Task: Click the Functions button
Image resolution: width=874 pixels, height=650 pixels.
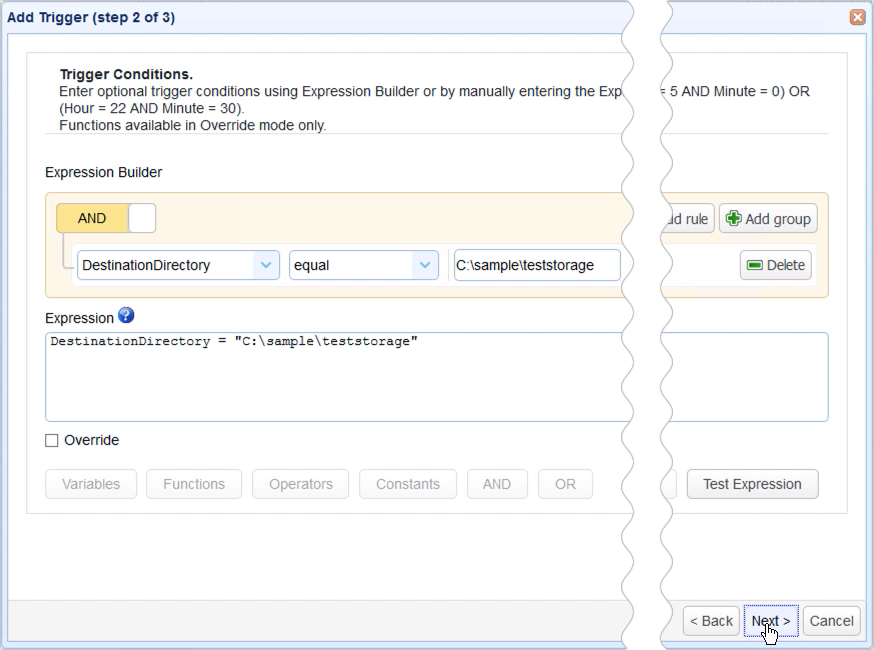Action: pos(194,484)
